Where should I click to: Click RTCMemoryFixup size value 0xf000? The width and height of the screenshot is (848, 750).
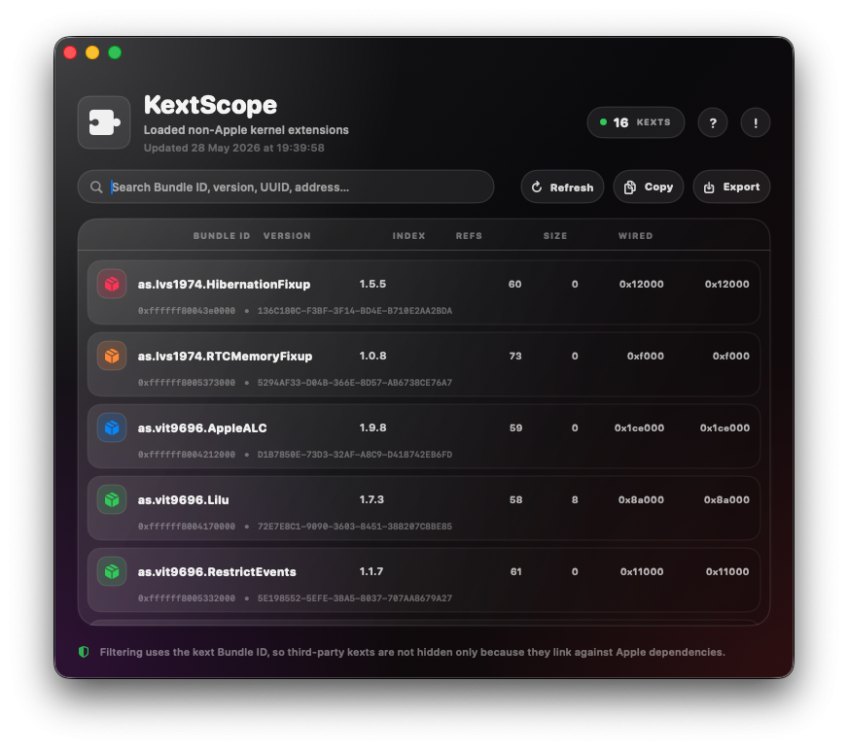click(645, 356)
